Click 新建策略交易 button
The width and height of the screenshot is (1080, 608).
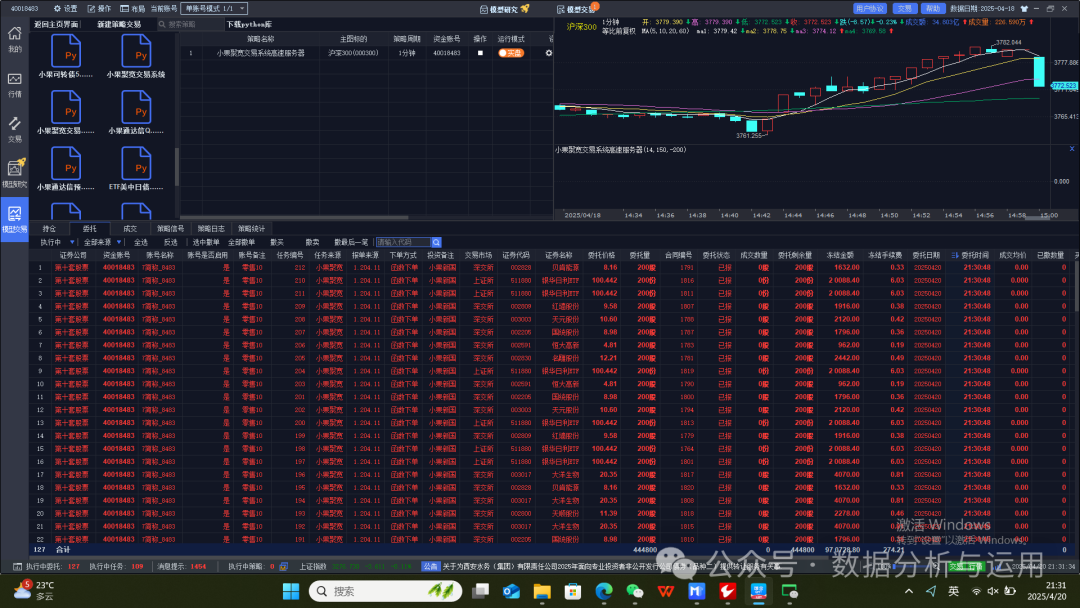tap(118, 24)
